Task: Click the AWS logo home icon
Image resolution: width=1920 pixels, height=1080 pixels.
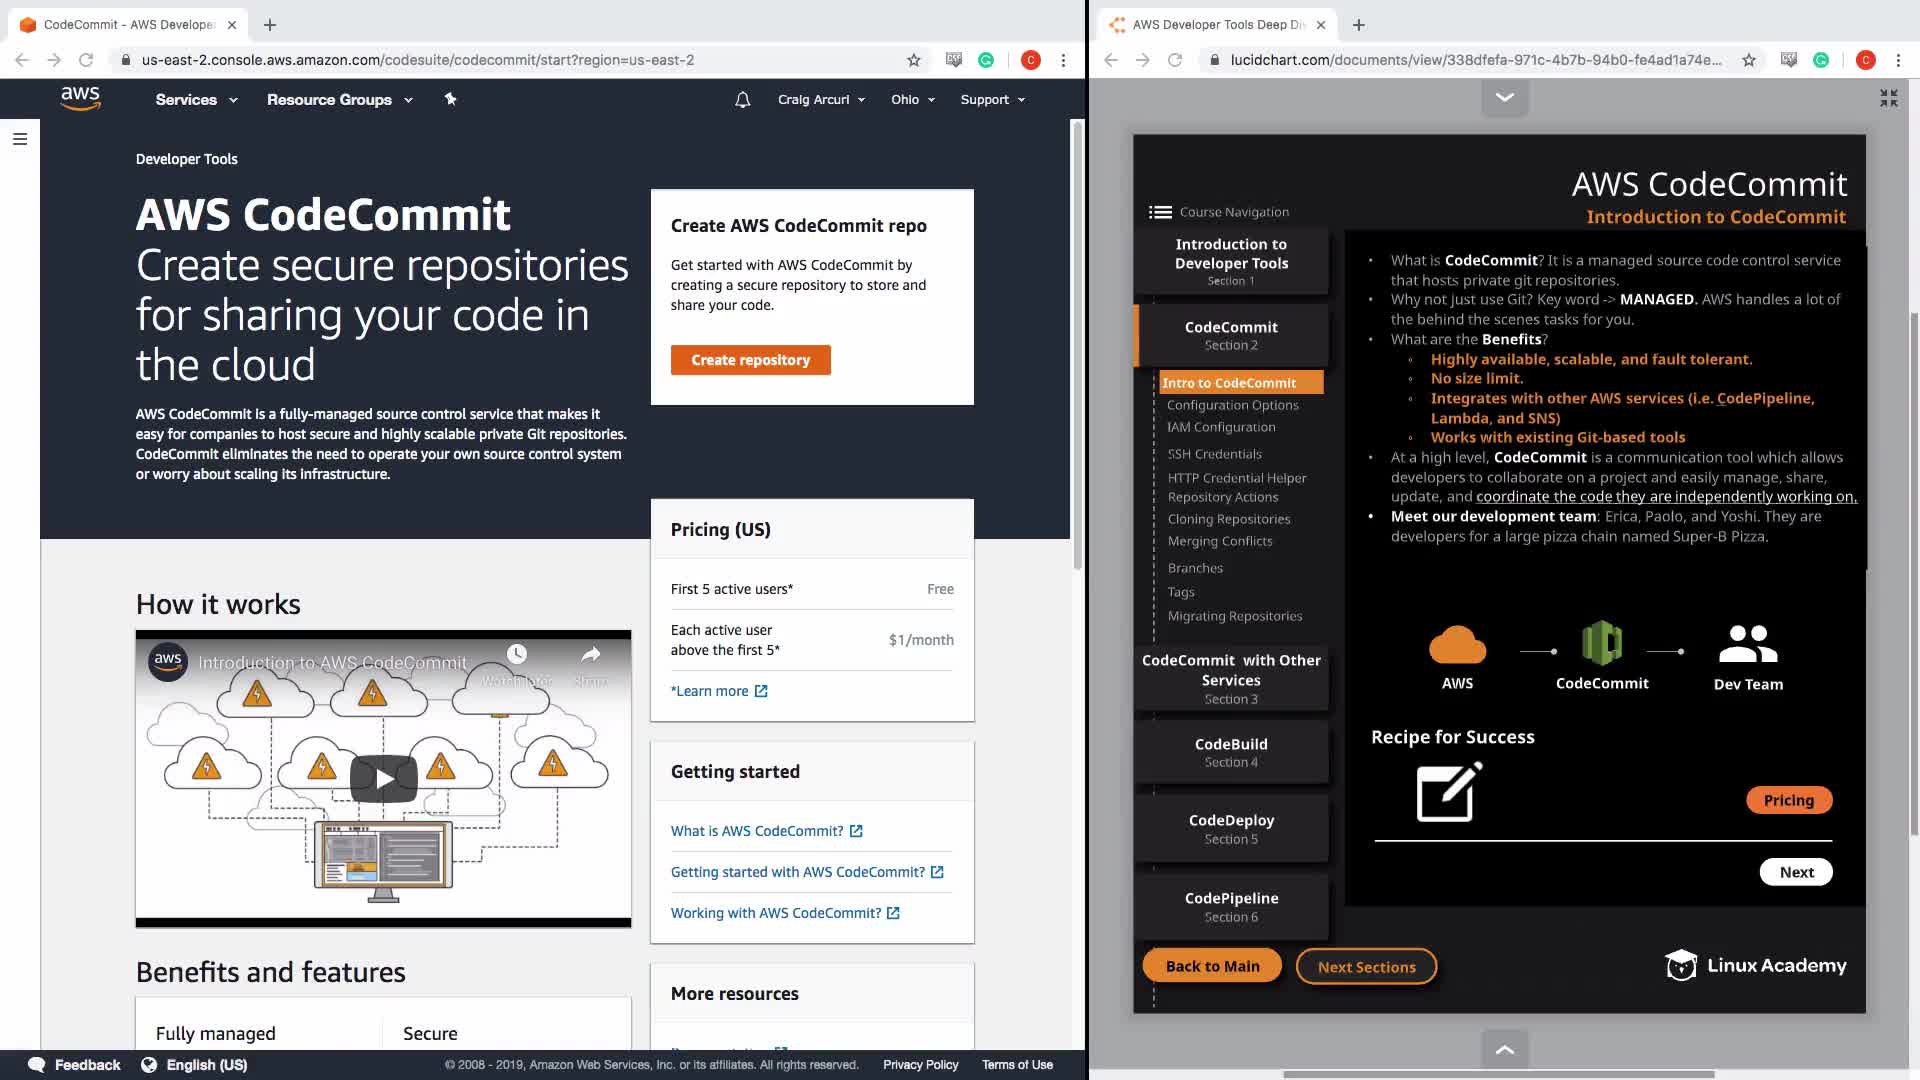Action: [x=80, y=98]
